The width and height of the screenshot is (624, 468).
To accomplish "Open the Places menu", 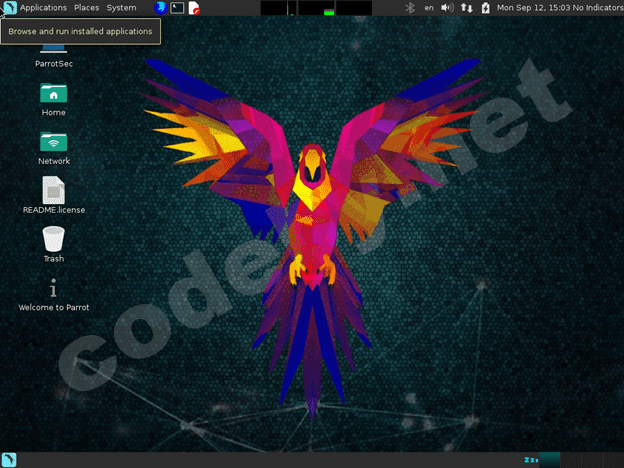I will 86,8.
